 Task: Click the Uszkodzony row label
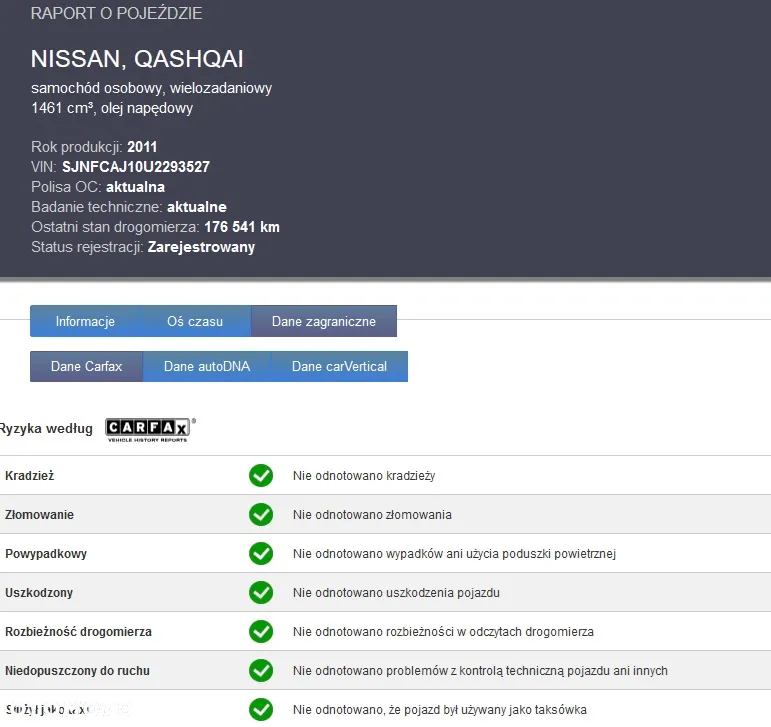tap(39, 592)
